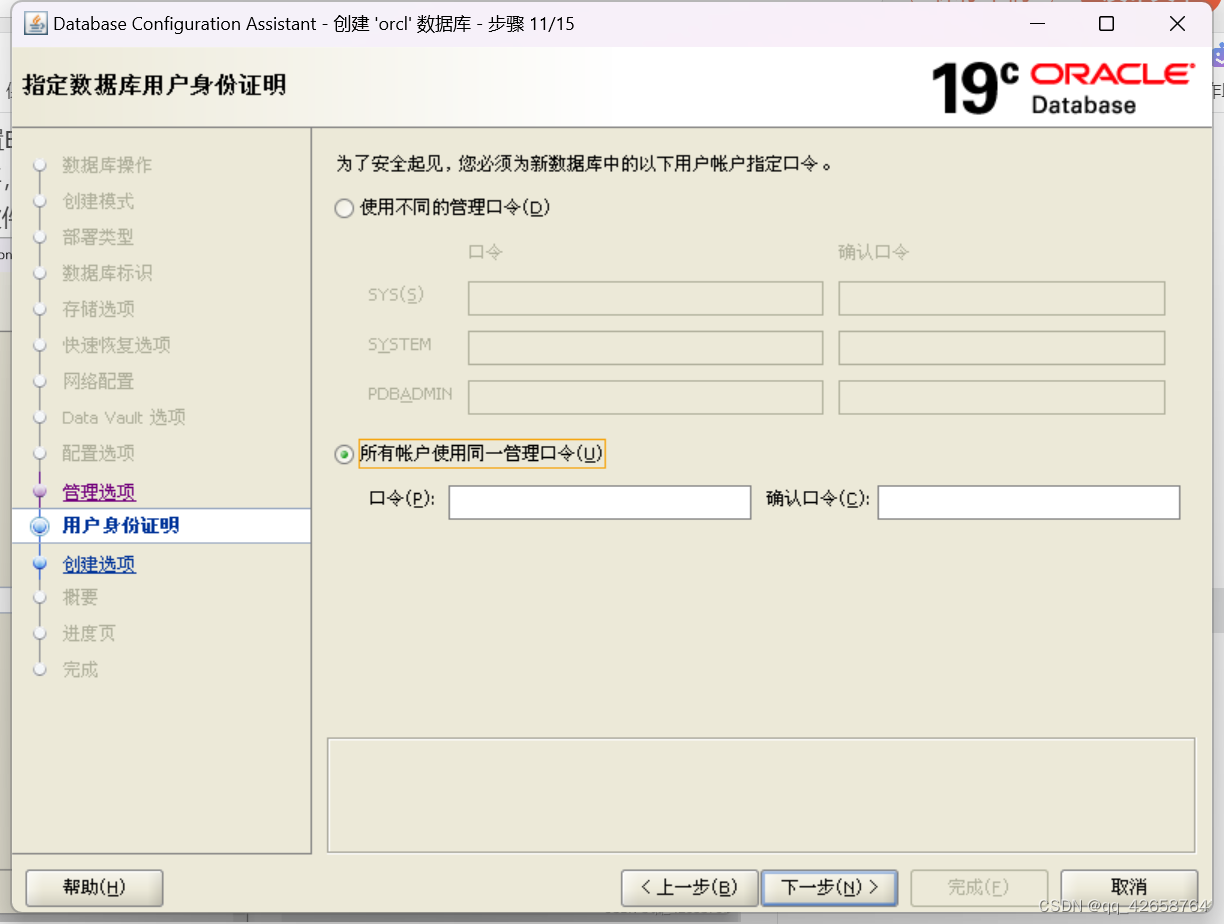Click the Oracle 19c Database logo
Viewport: 1224px width, 924px height.
click(1062, 88)
